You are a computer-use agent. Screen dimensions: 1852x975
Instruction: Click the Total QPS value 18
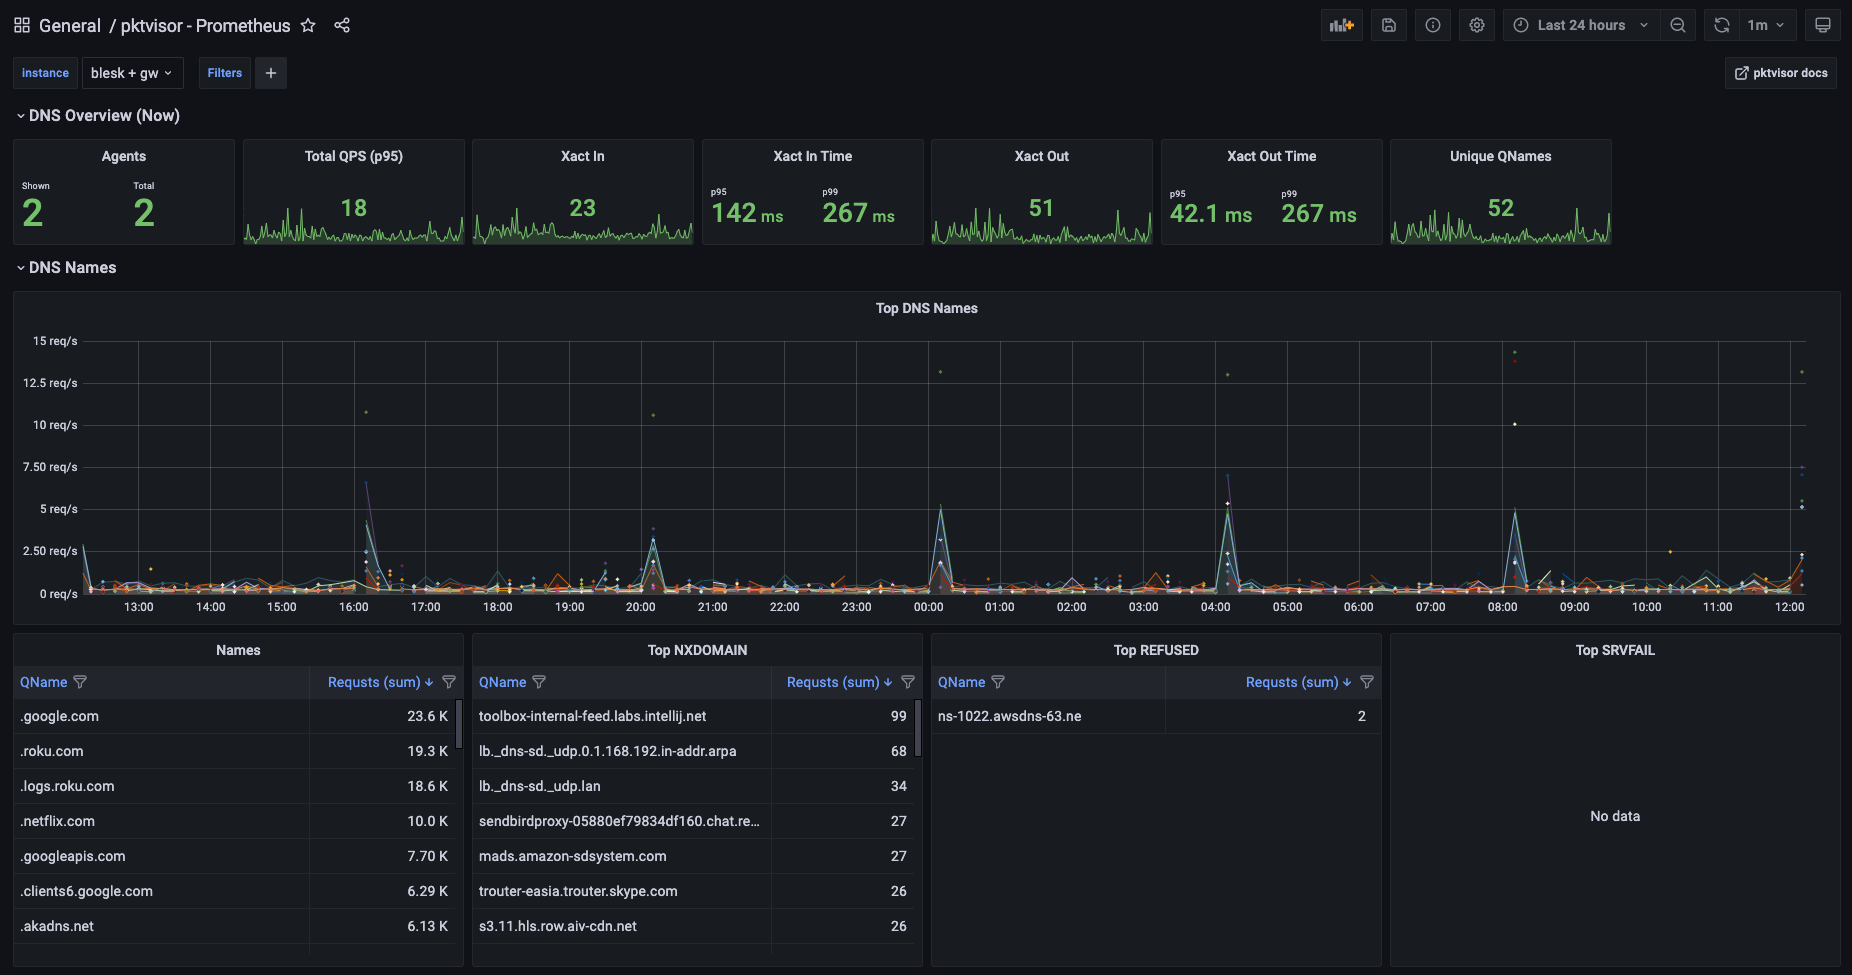(354, 208)
